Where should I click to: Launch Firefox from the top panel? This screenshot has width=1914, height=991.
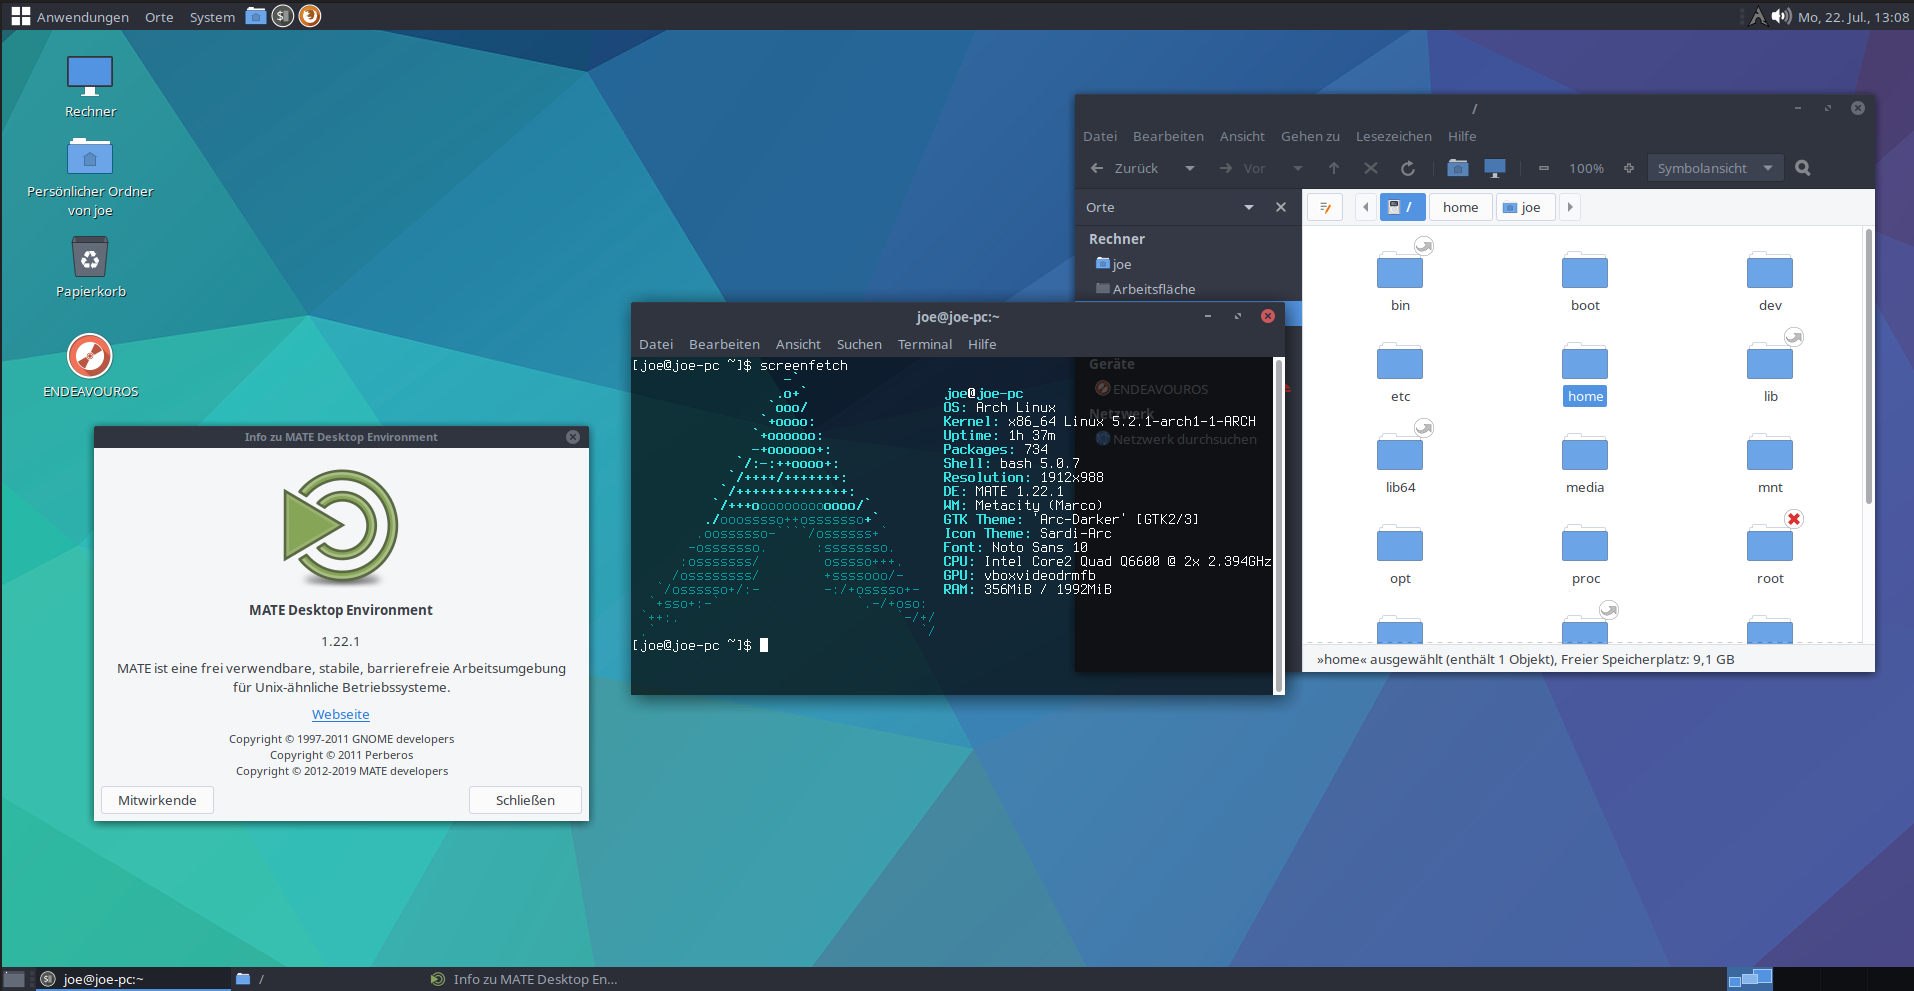pyautogui.click(x=310, y=16)
